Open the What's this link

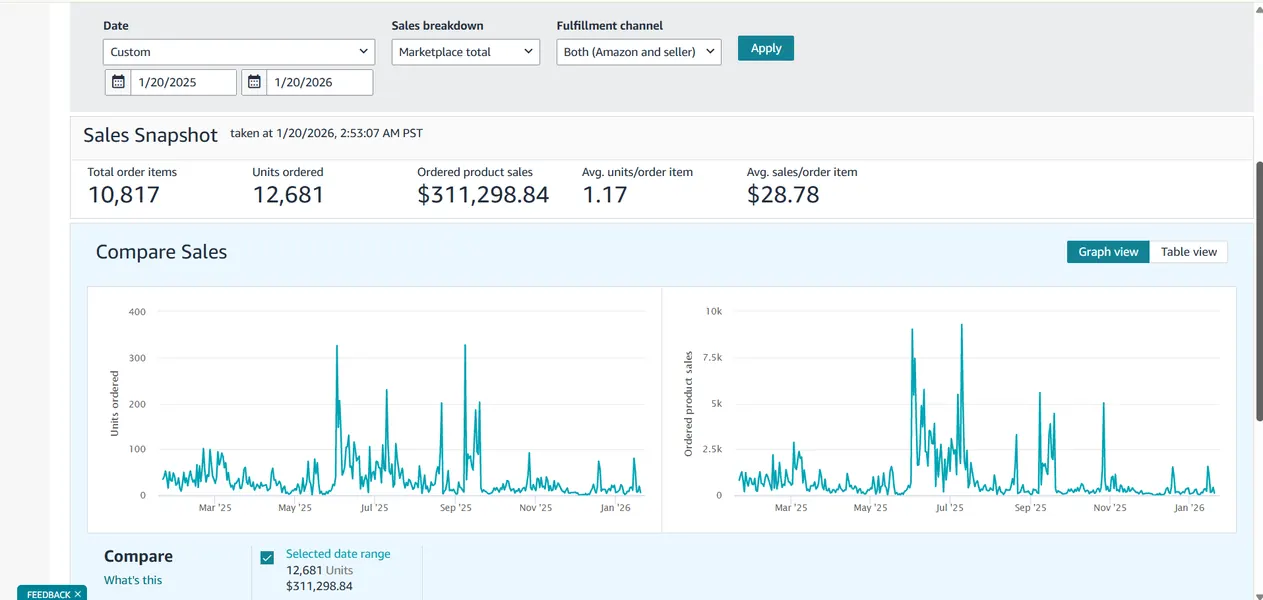[x=133, y=580]
